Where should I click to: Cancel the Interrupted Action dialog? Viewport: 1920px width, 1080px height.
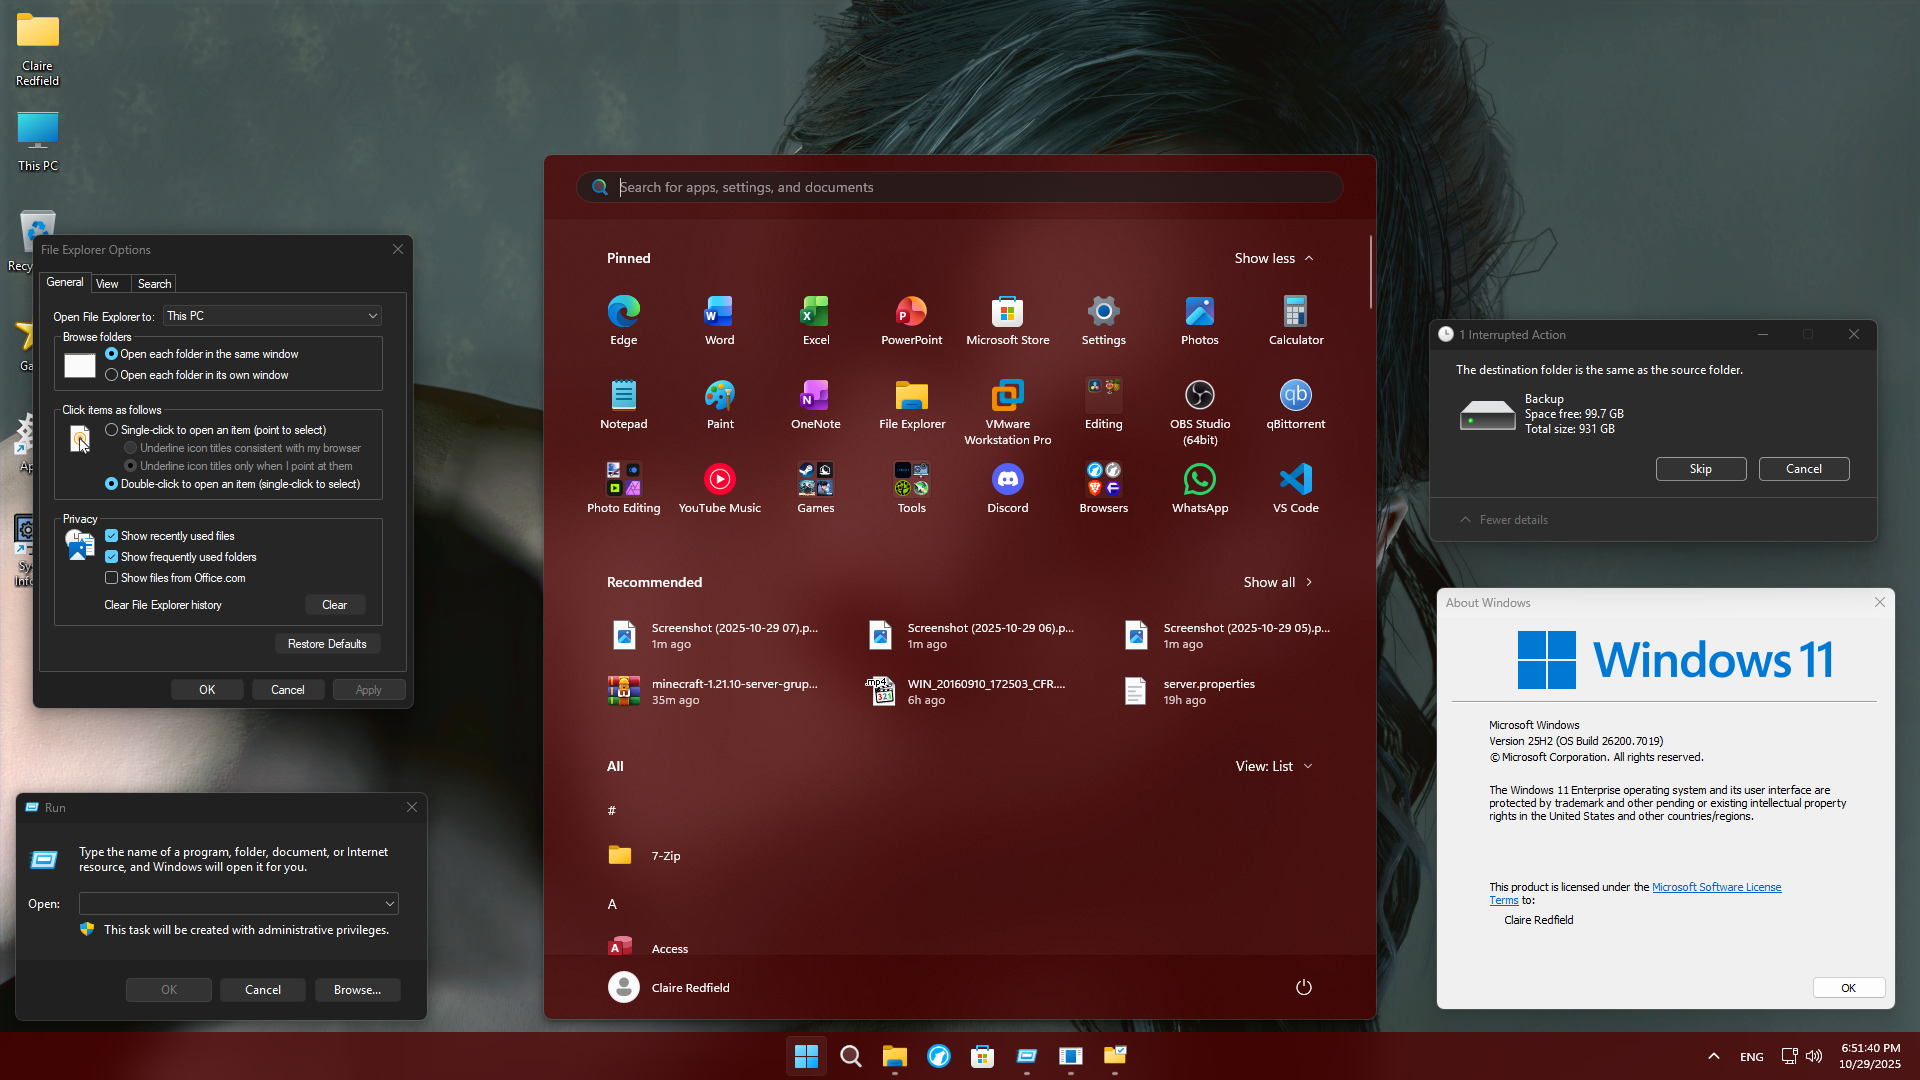pos(1803,469)
